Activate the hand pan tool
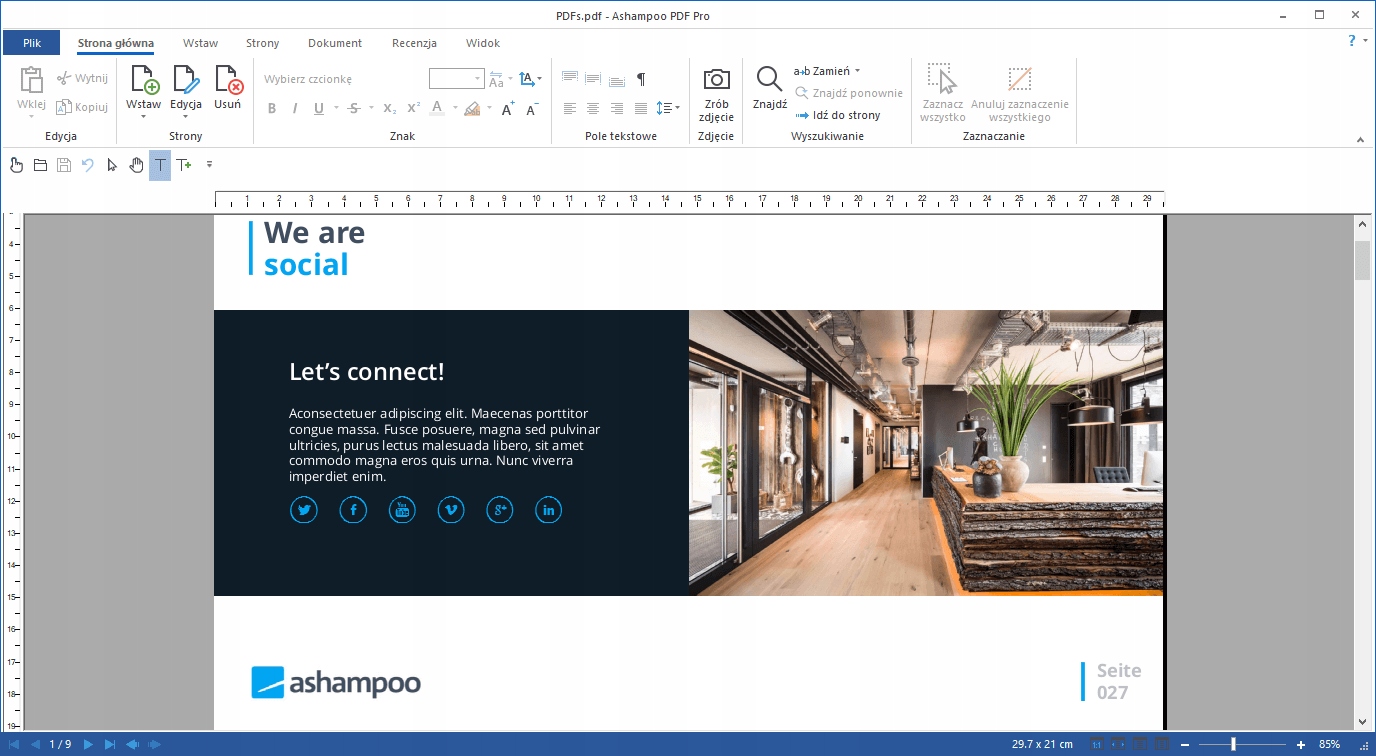Screen dimensions: 1376x756 (137, 165)
